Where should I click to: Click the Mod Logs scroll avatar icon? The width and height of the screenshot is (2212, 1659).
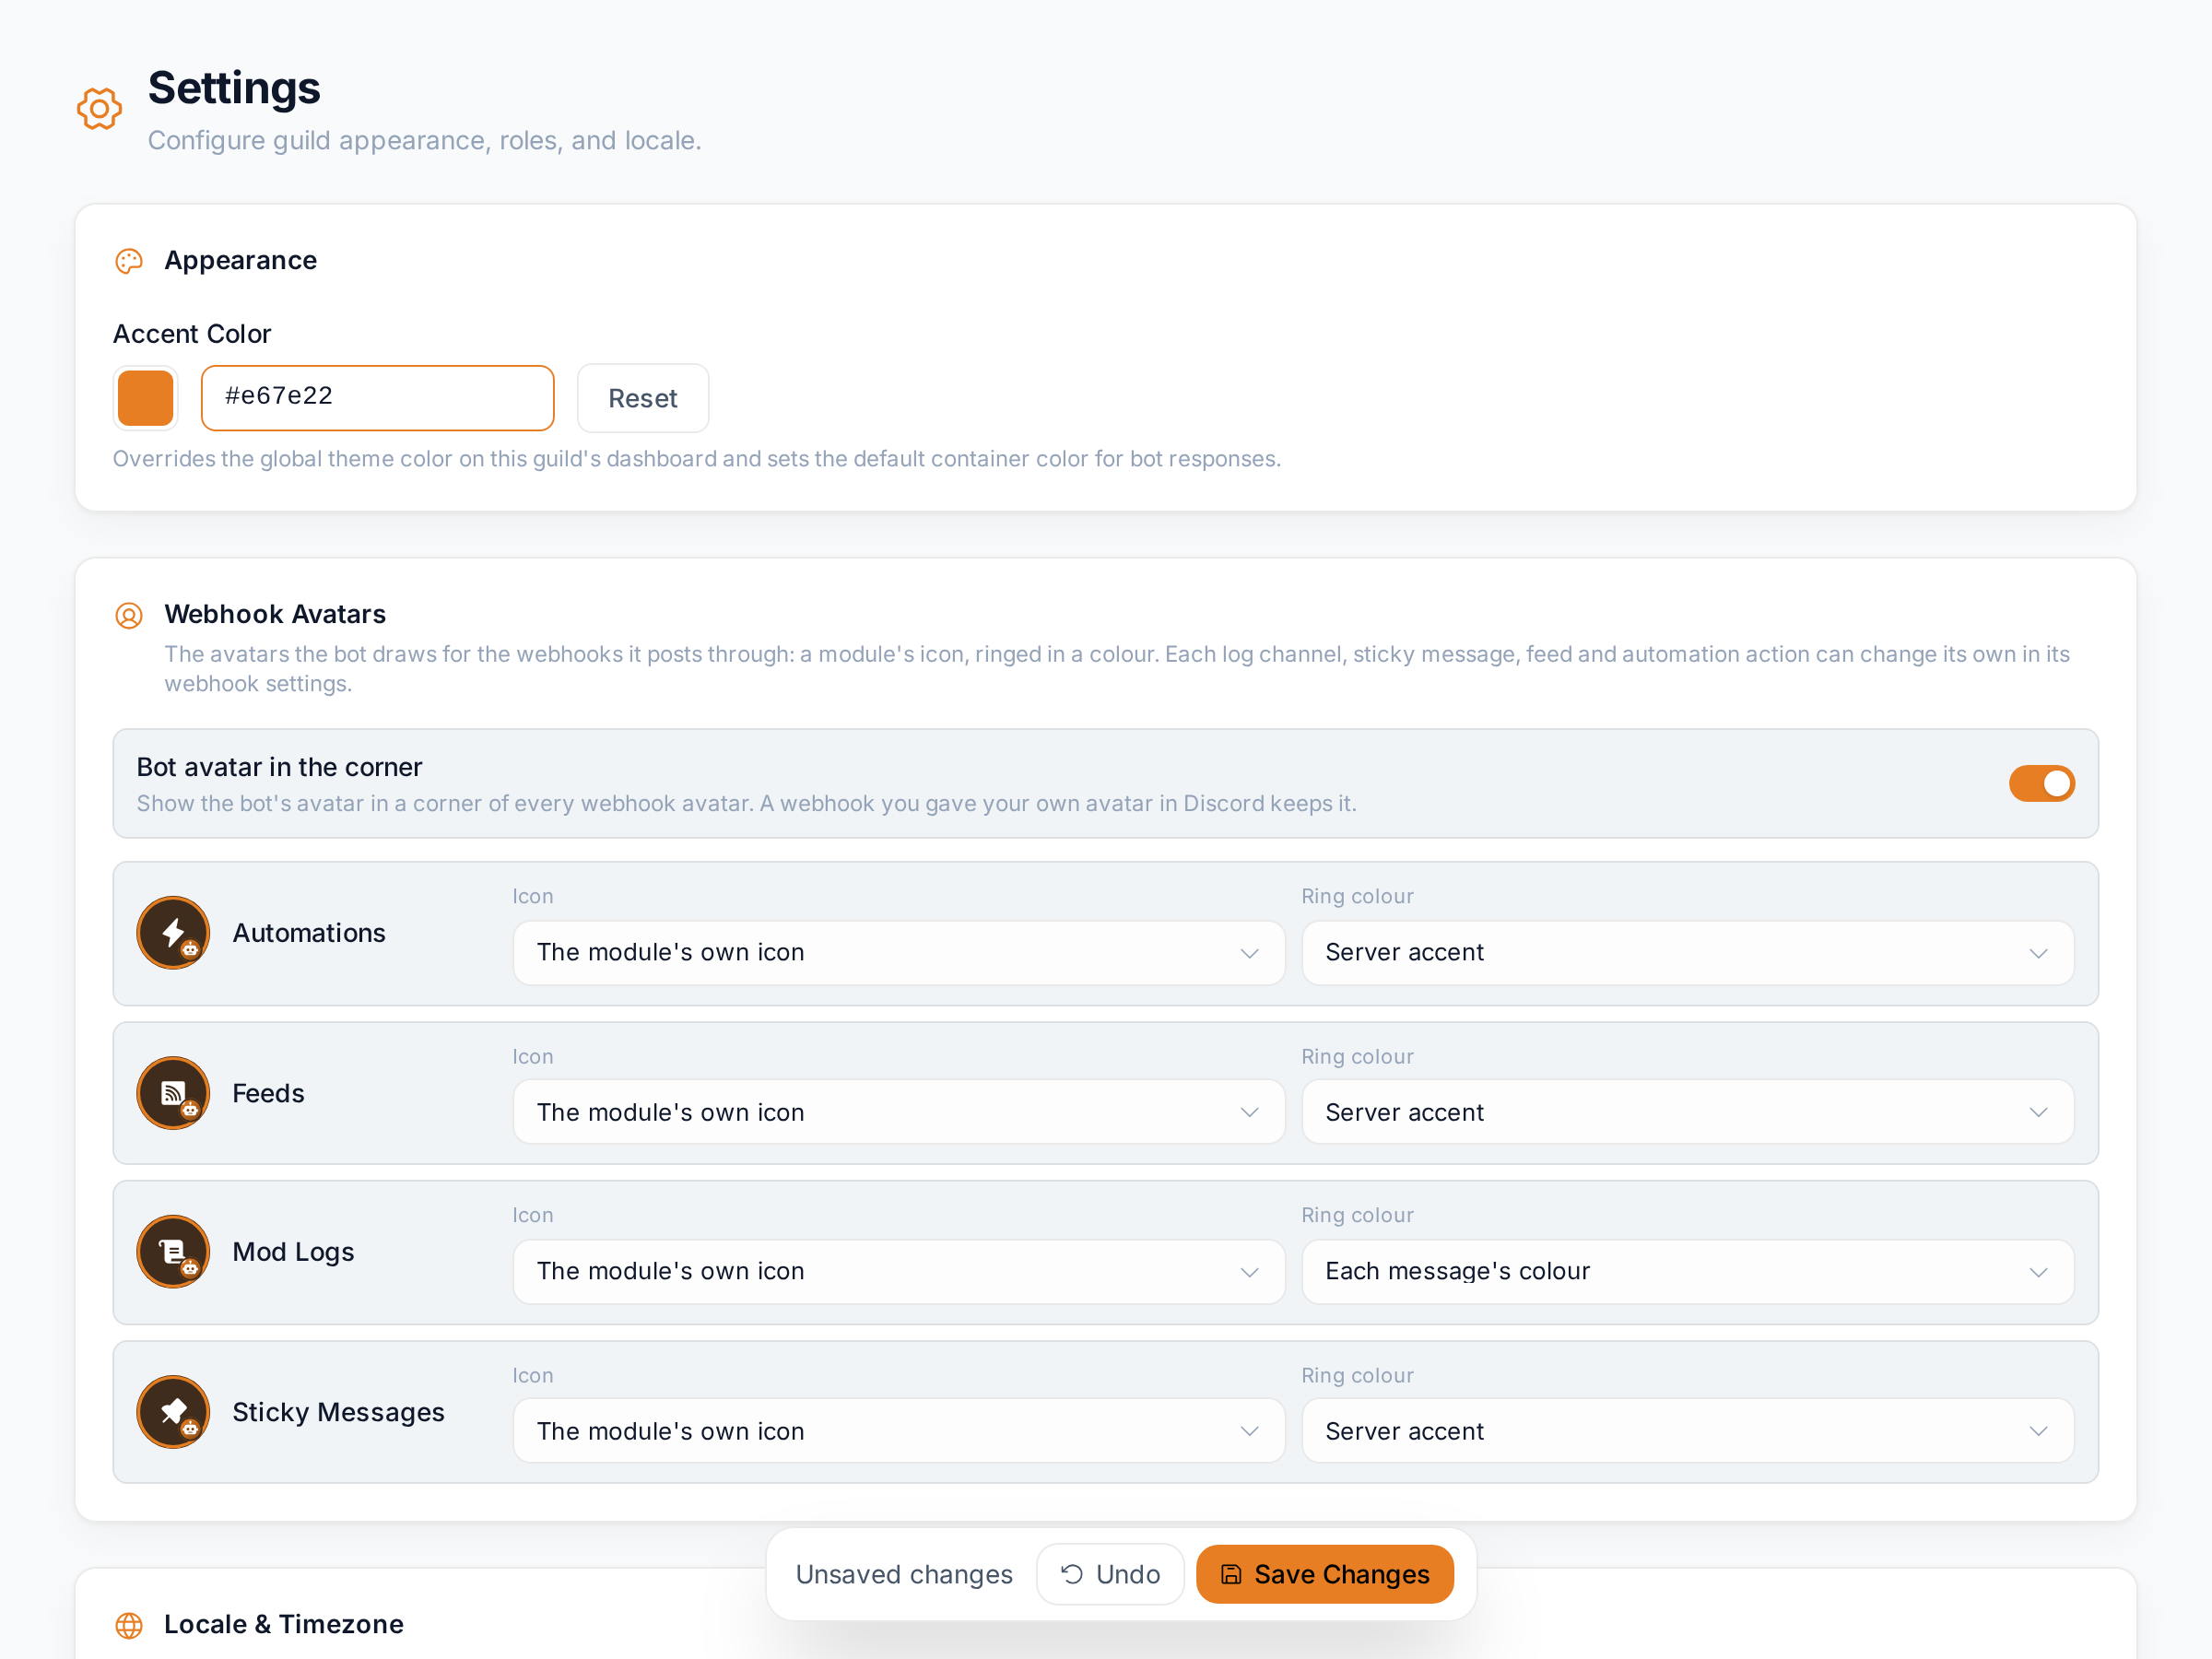coord(173,1252)
